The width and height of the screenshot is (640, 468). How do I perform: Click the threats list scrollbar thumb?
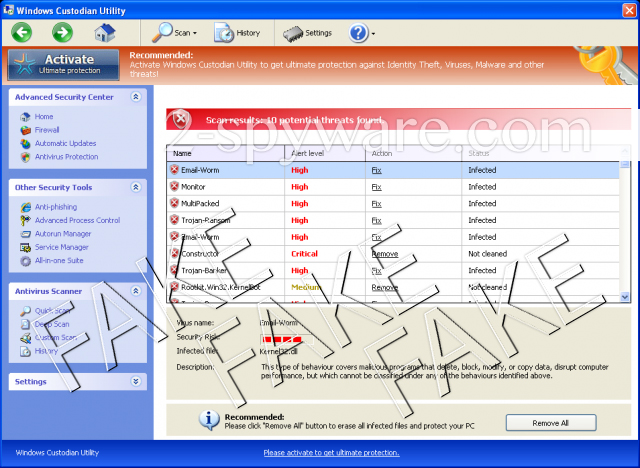click(624, 164)
